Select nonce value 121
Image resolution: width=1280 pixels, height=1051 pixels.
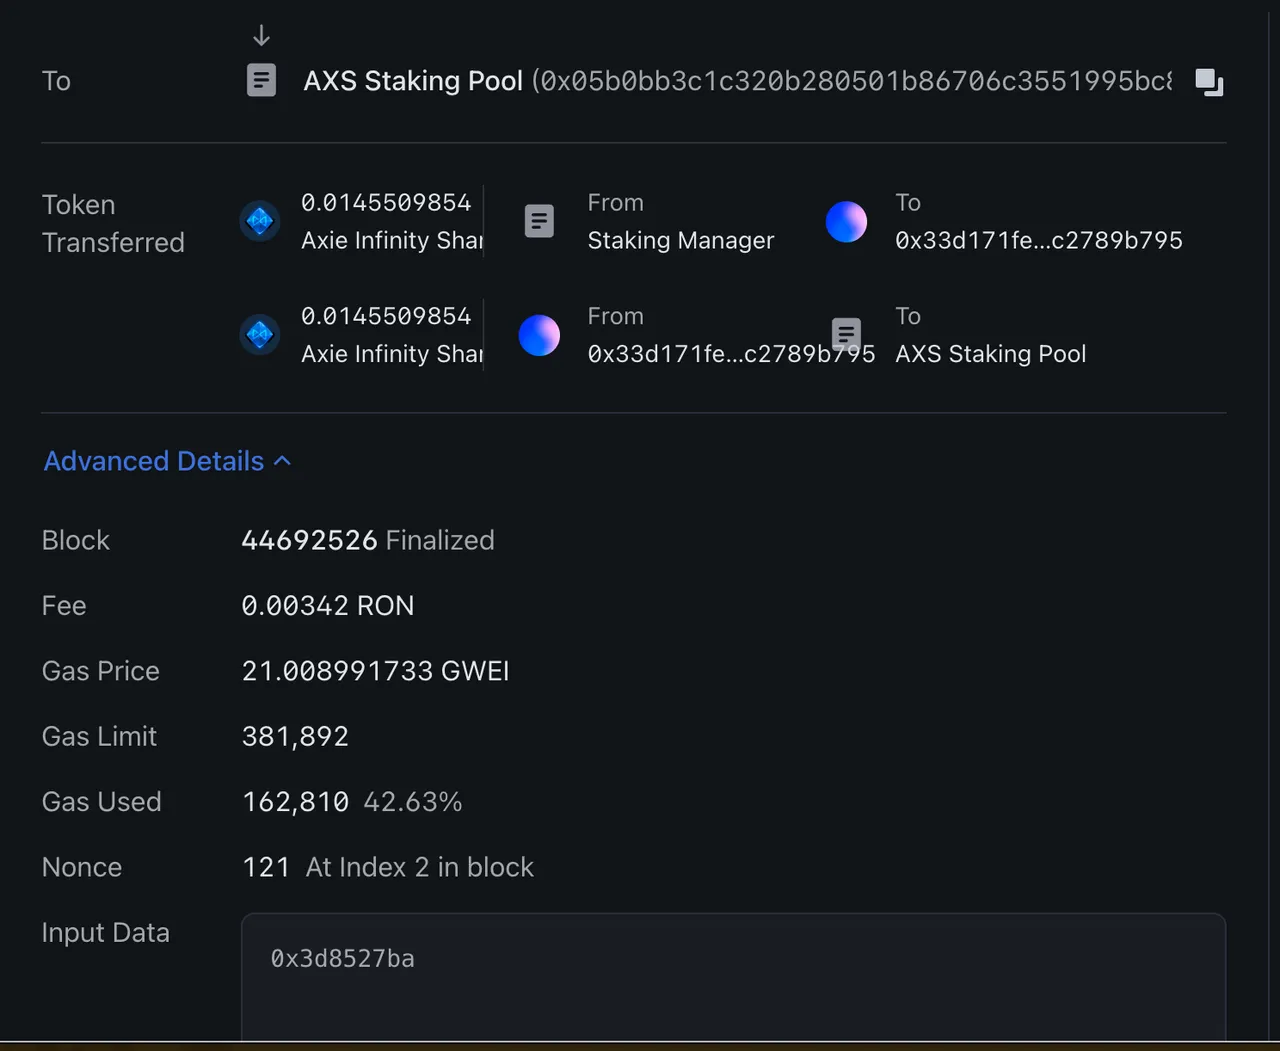tap(266, 867)
